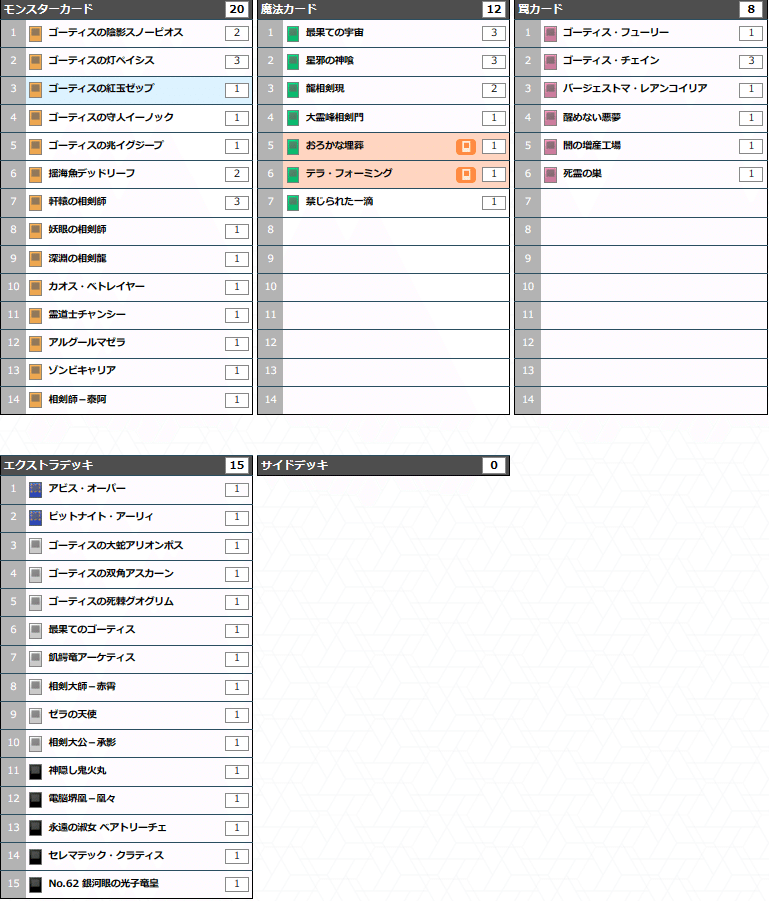Click the monster icon beside ゴーティスの陰影スノーピオス
769x901 pixels.
click(x=35, y=33)
